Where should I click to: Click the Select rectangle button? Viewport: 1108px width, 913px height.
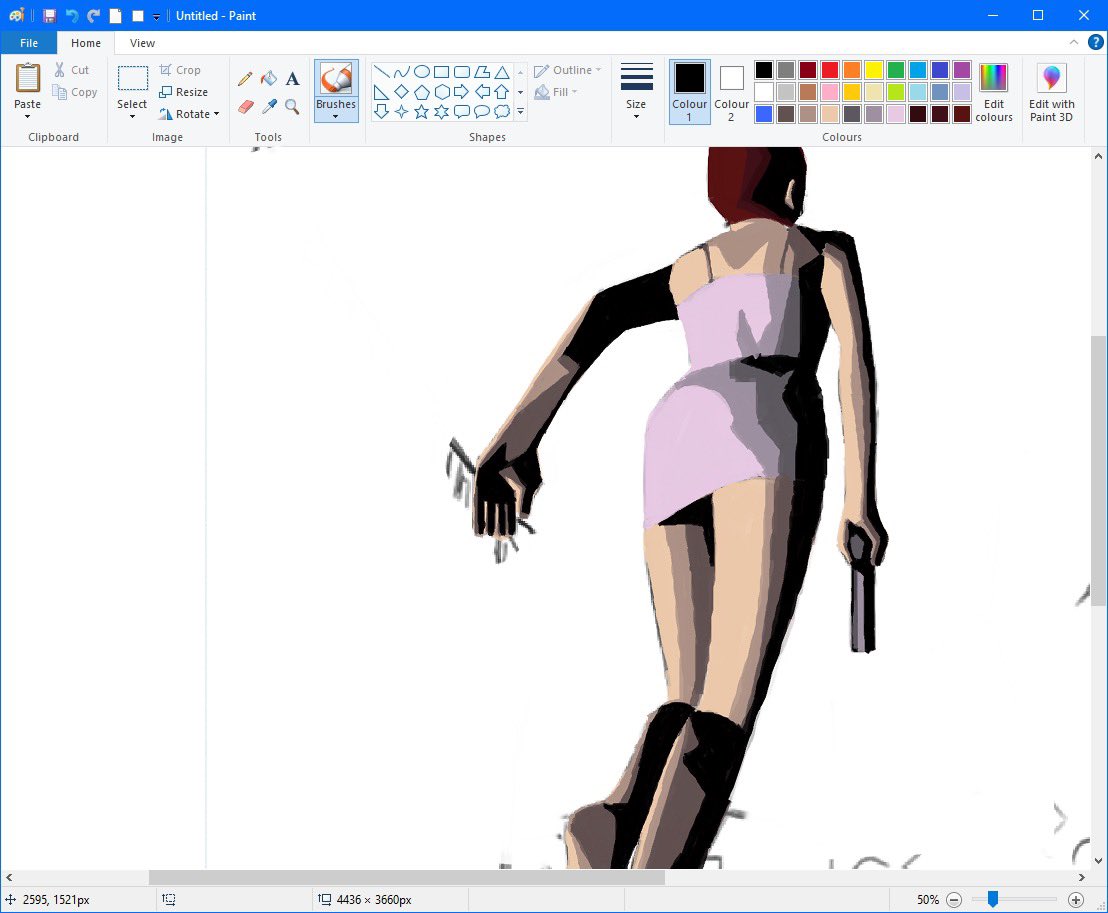[x=132, y=78]
